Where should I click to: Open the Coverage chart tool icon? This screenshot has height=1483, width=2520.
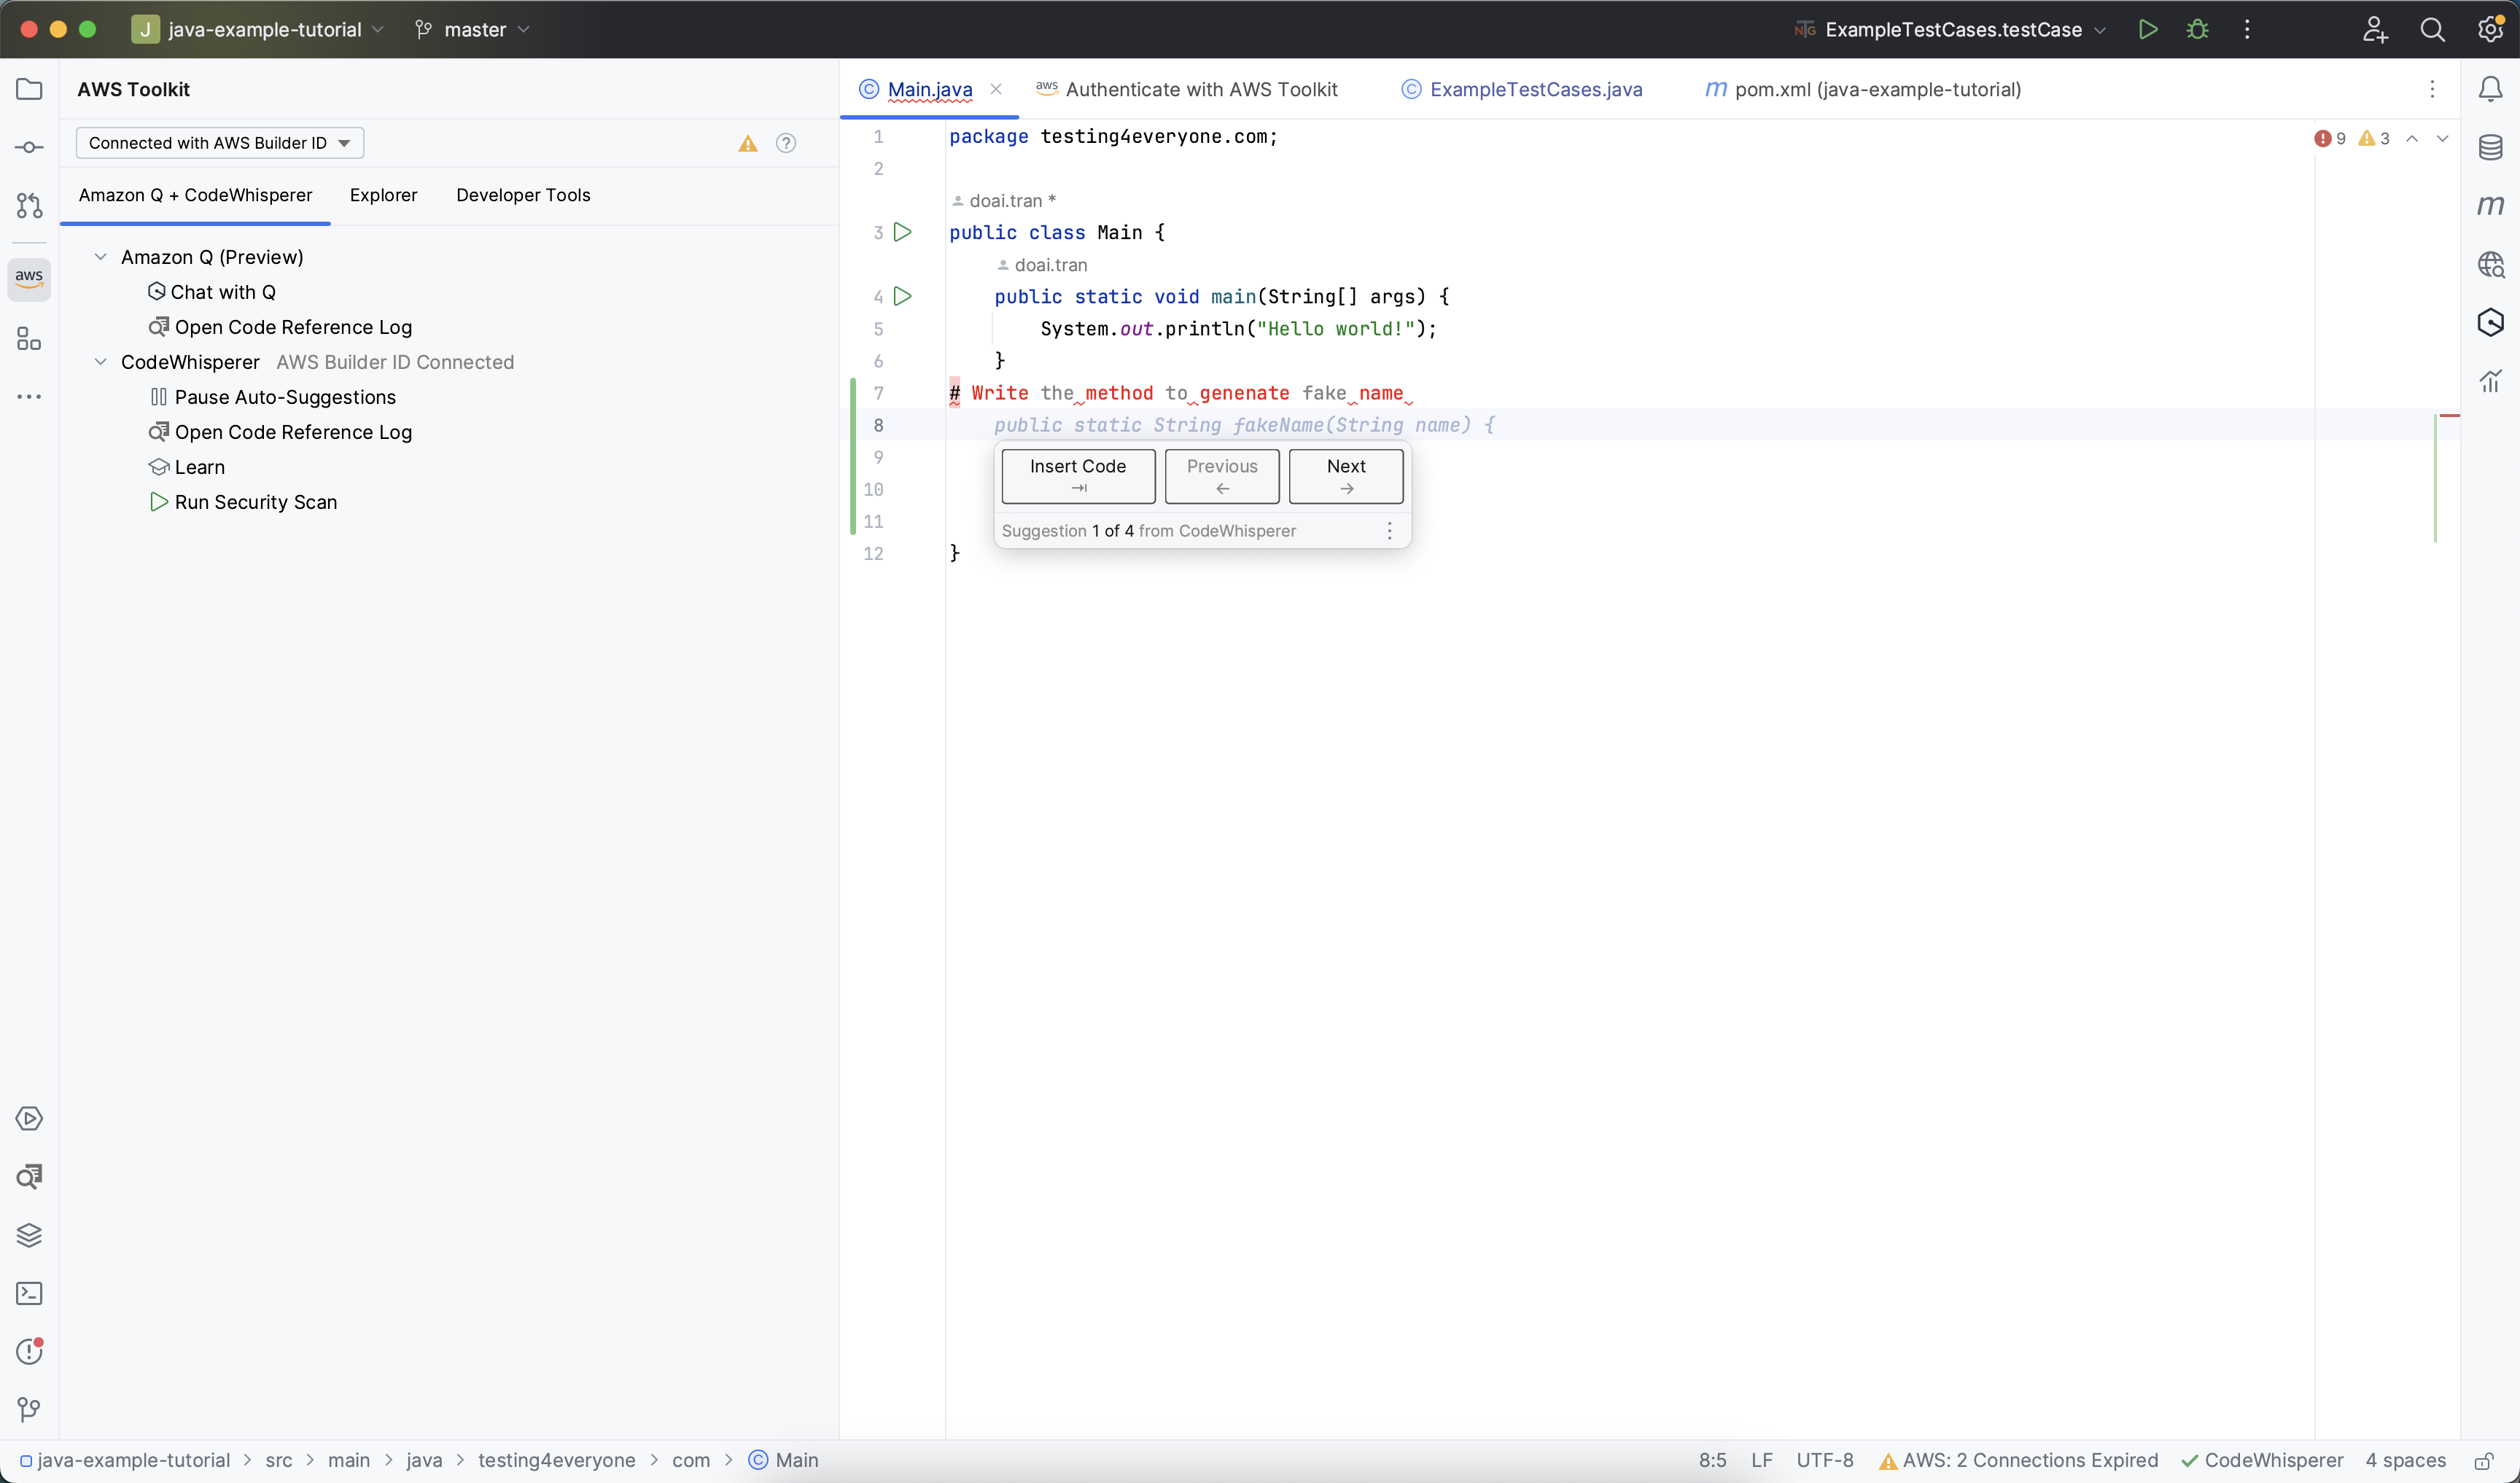[x=2490, y=380]
